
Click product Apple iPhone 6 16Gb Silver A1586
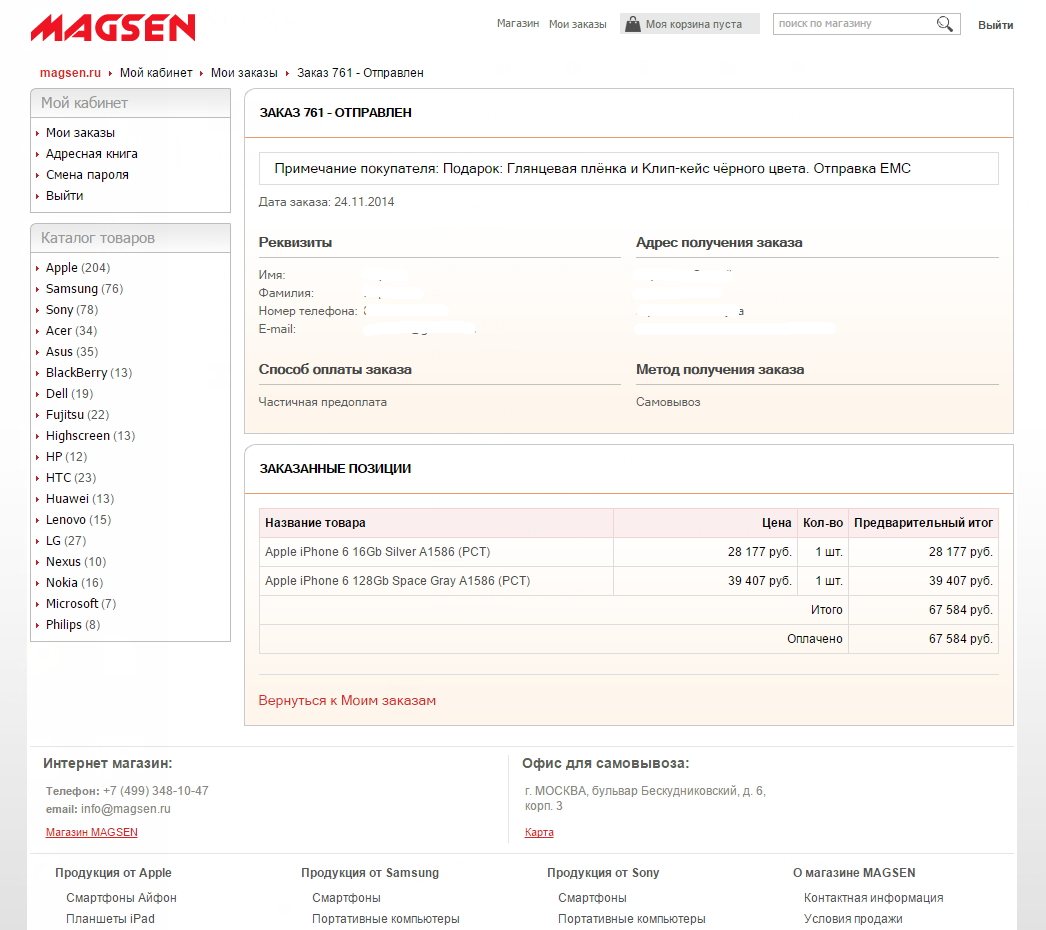[378, 552]
